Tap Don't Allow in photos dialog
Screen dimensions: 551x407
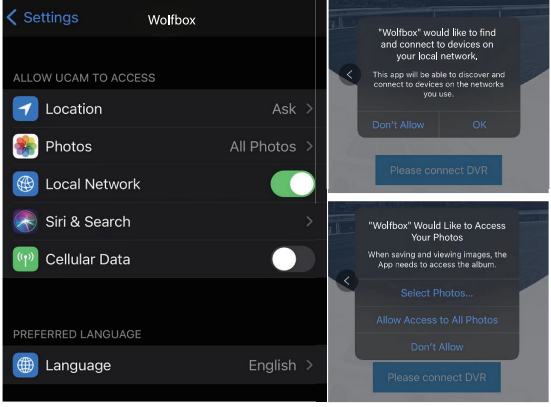coord(437,347)
